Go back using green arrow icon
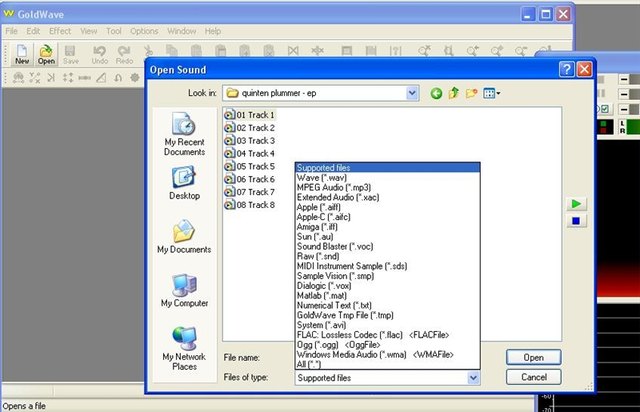640x412 pixels. click(x=436, y=94)
